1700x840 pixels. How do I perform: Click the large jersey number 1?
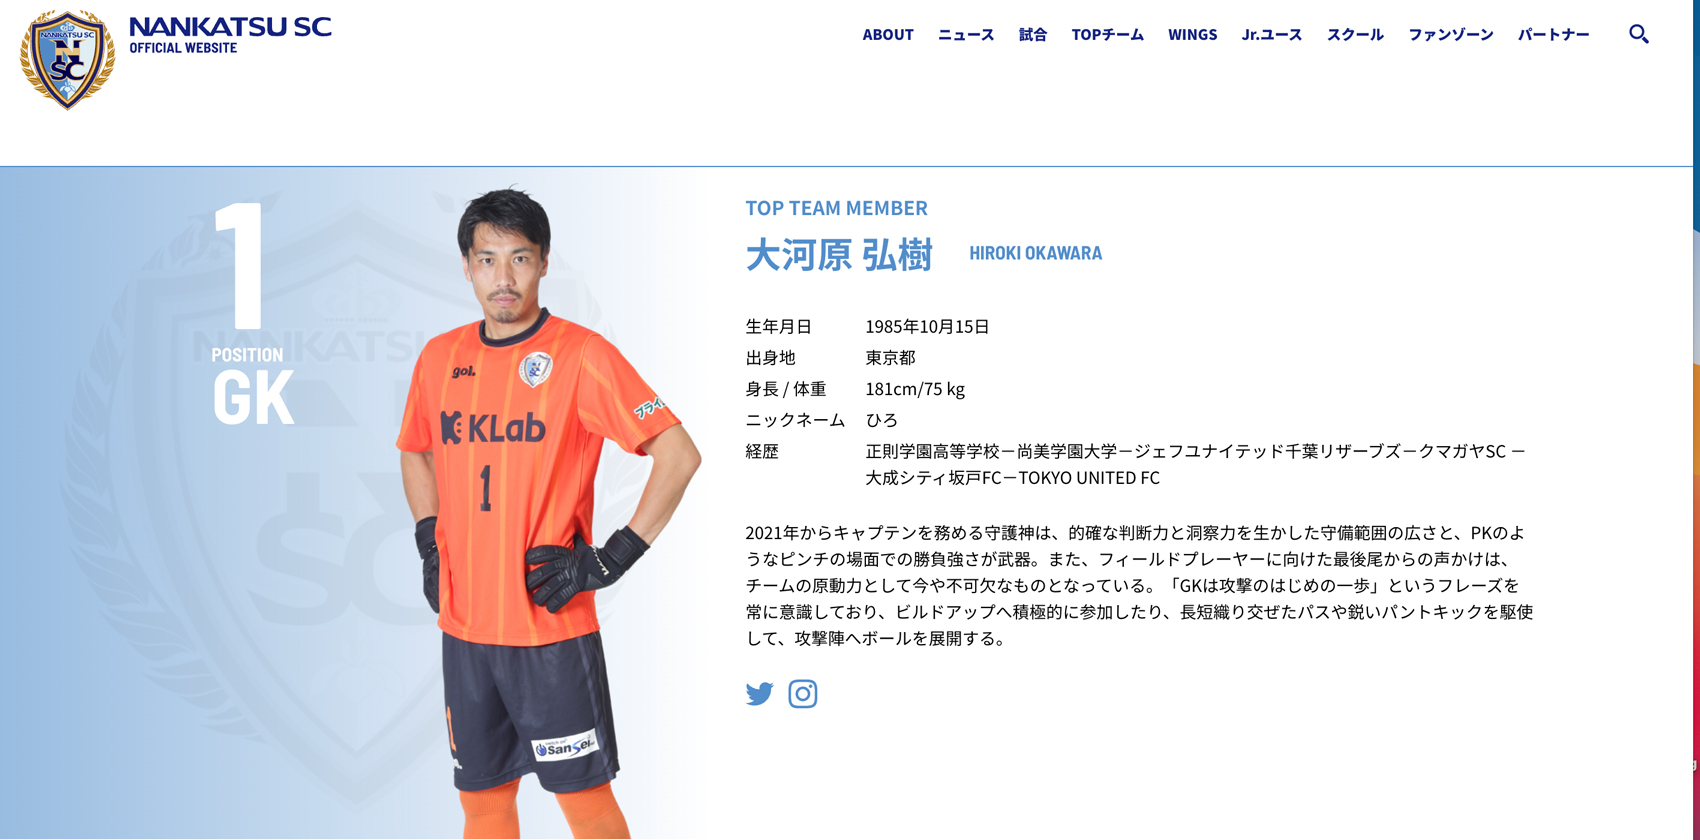tap(240, 265)
